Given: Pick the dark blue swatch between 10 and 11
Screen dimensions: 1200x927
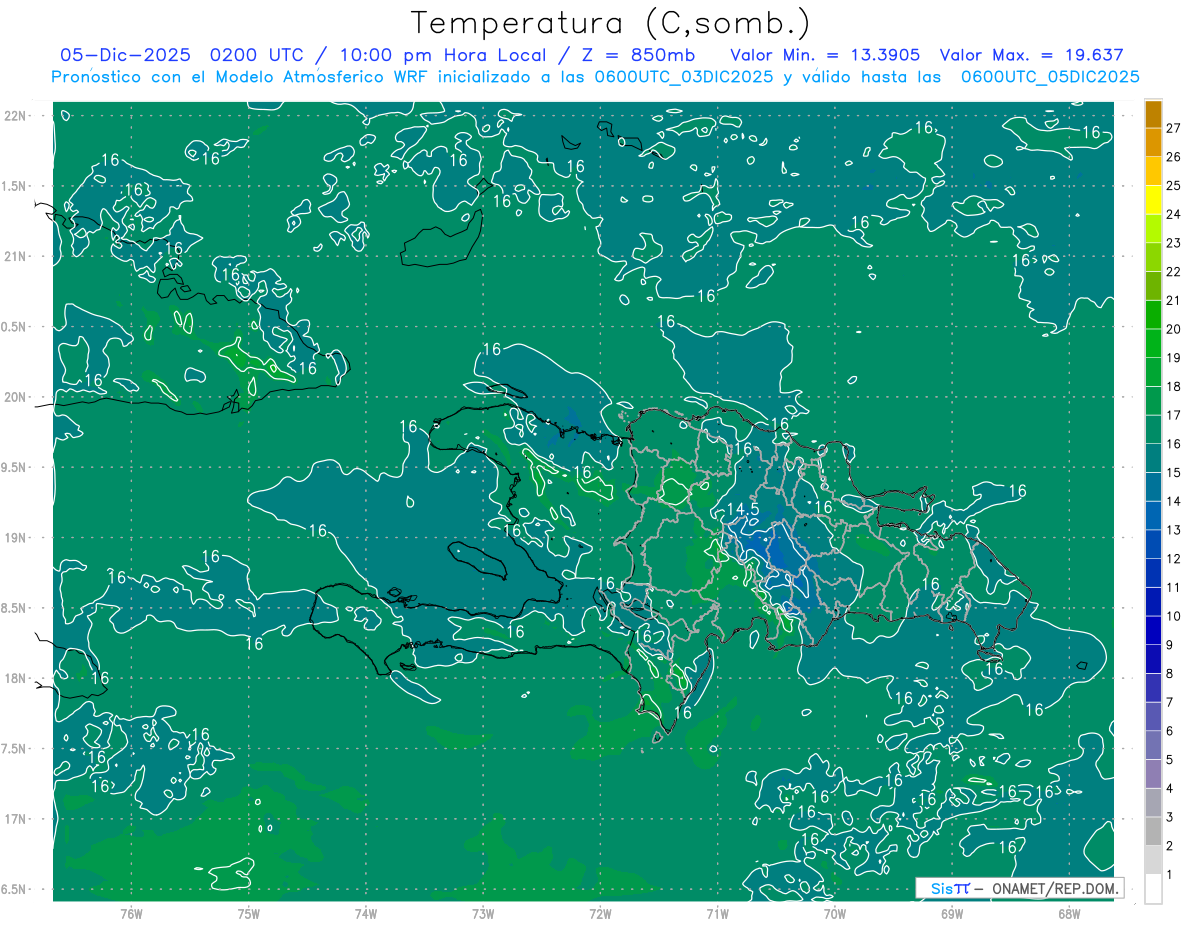Looking at the screenshot, I should coord(1153,602).
